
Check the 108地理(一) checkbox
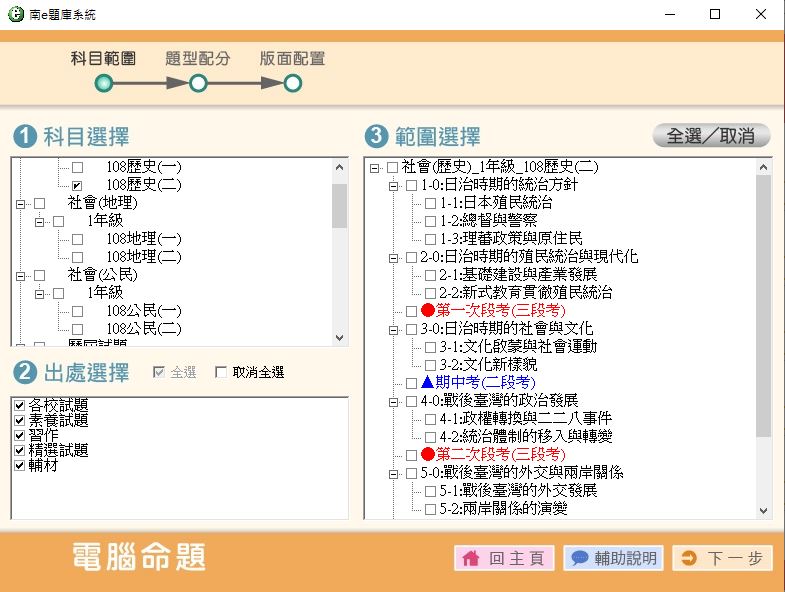pos(77,239)
